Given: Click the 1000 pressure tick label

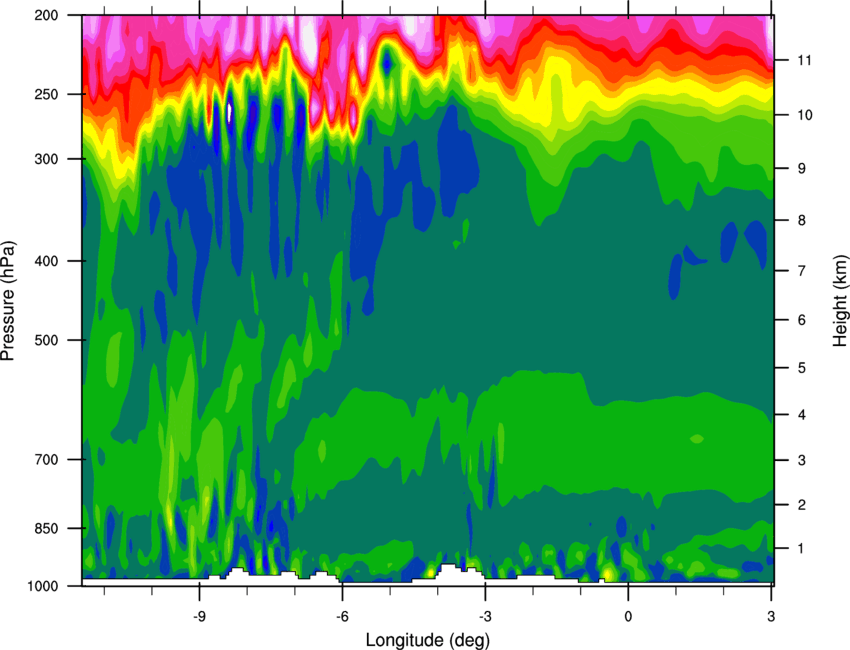Looking at the screenshot, I should tap(42, 586).
